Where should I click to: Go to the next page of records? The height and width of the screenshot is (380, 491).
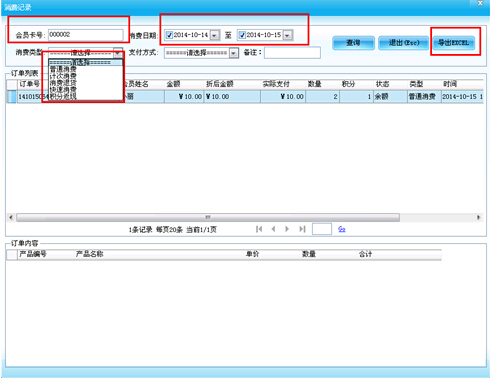click(287, 229)
